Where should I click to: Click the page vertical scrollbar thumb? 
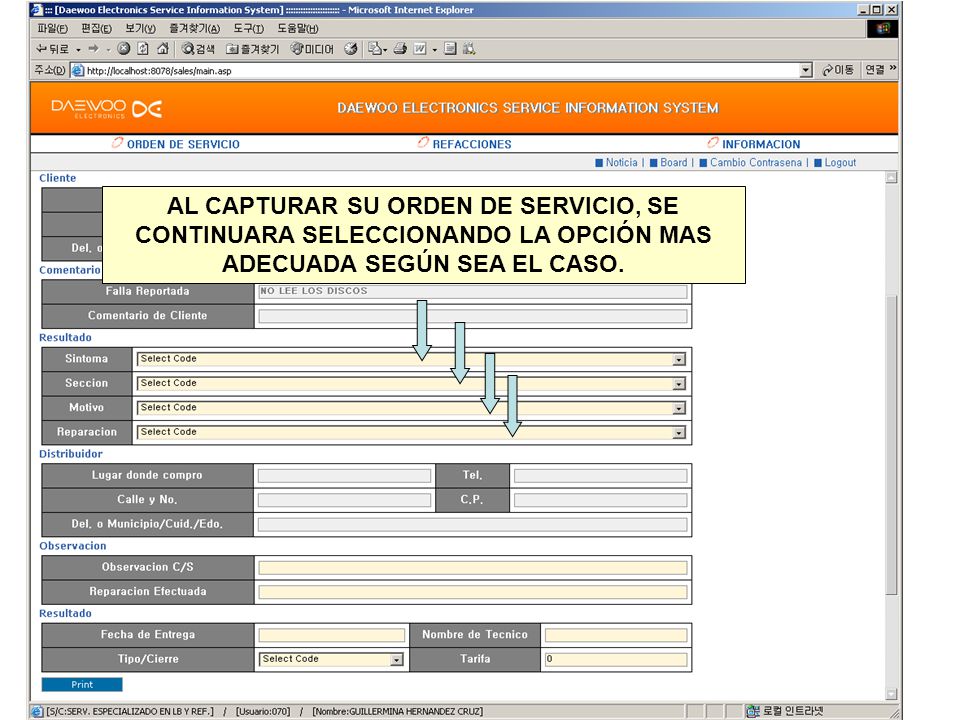[891, 444]
